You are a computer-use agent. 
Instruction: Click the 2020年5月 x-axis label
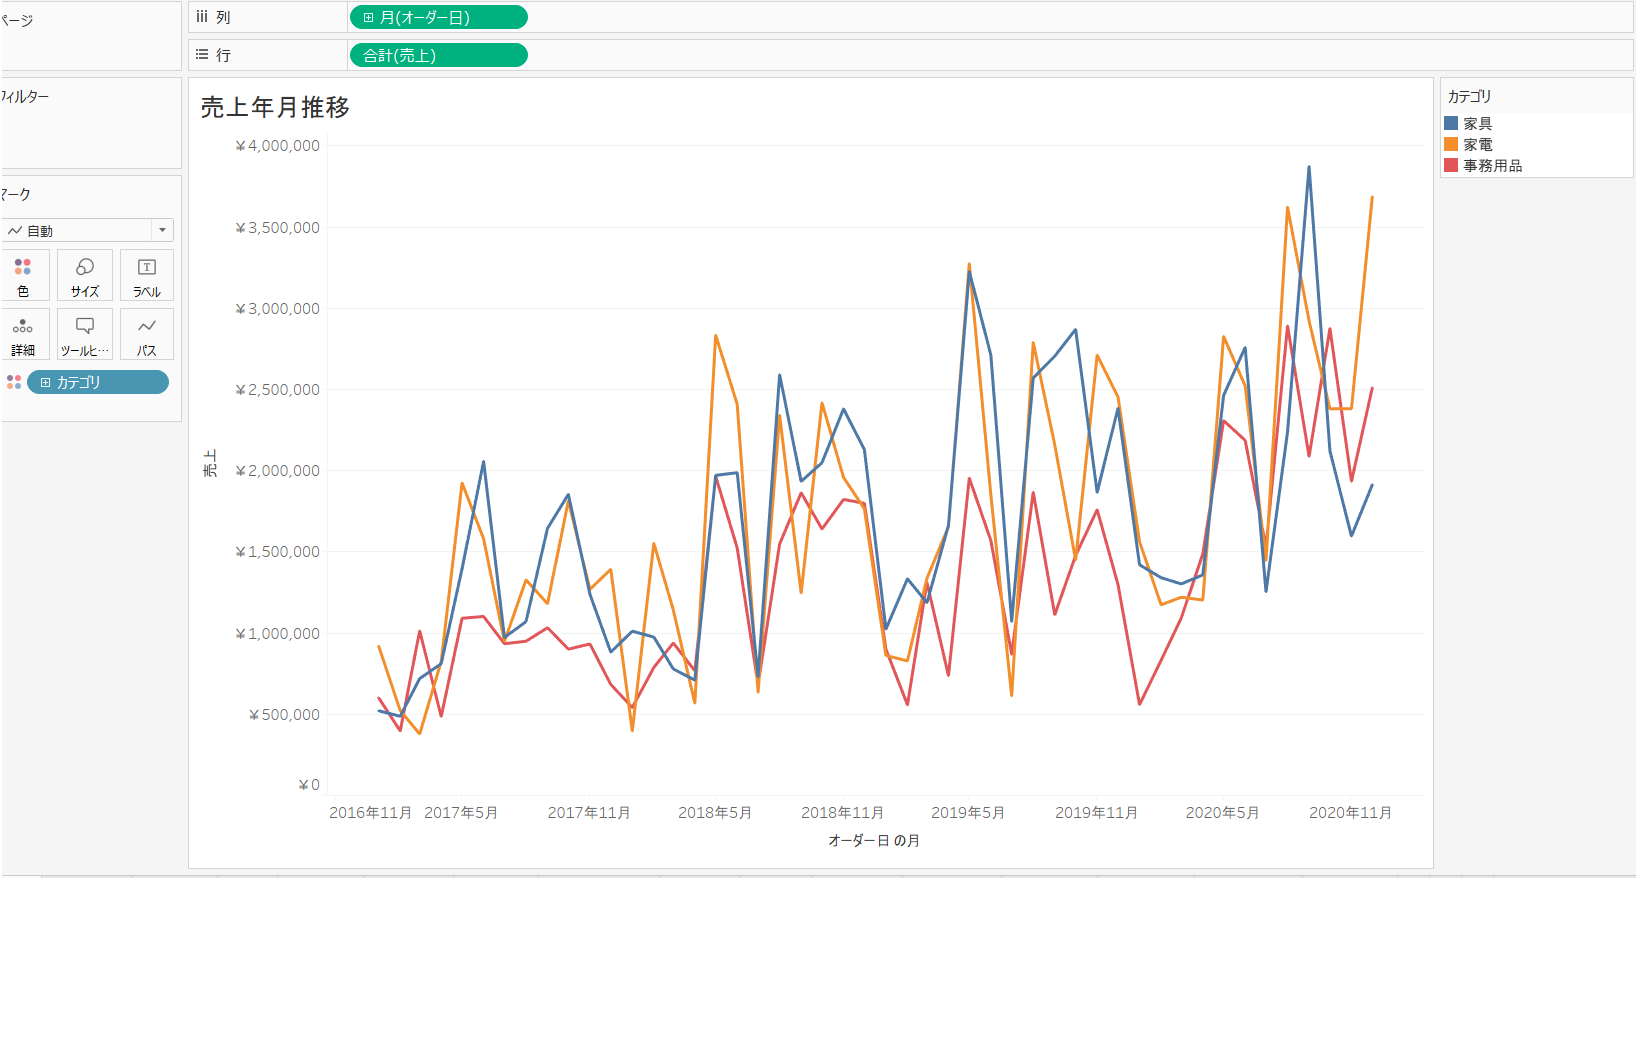[1222, 813]
